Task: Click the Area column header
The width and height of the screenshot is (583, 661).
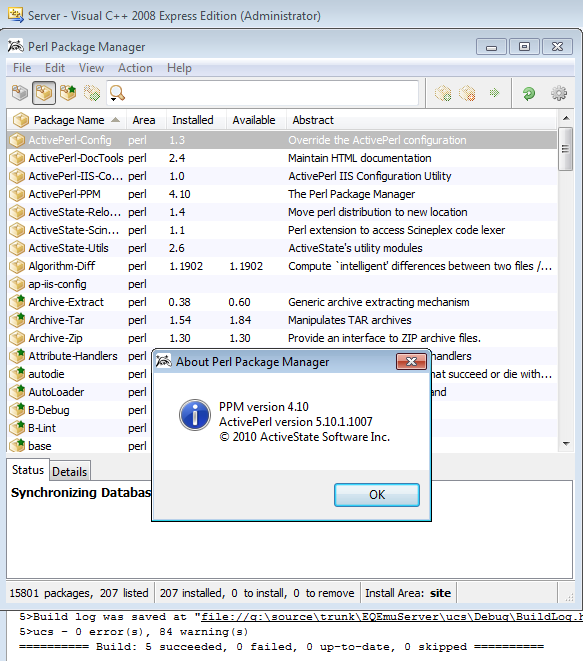Action: pos(144,120)
